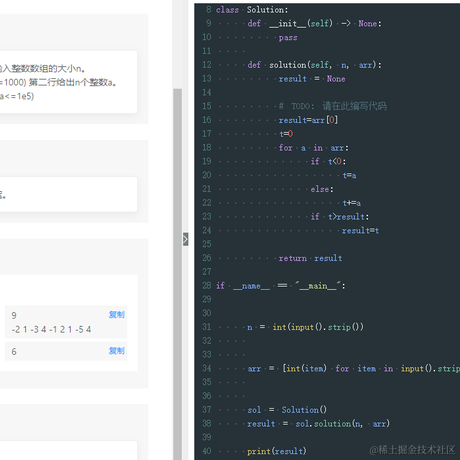Copy the sample output 6 via its 复制 link
Screen dimensions: 460x460
tap(117, 351)
